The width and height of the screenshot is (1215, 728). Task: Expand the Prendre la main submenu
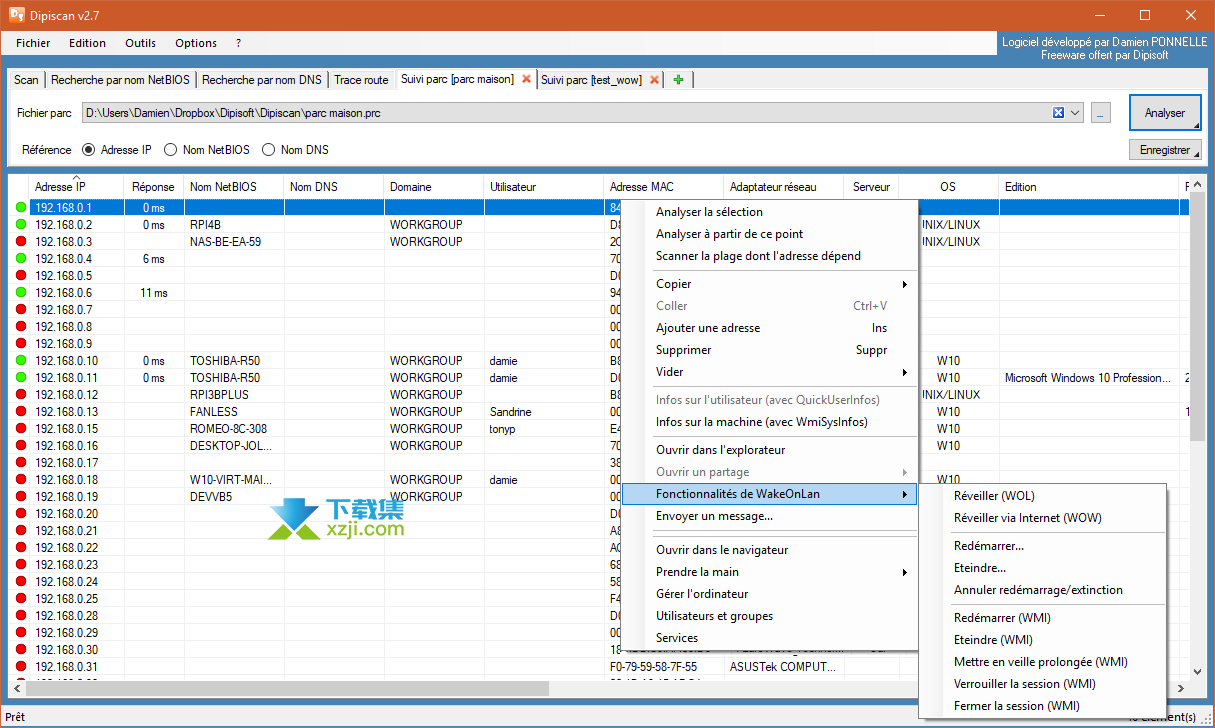pos(769,572)
